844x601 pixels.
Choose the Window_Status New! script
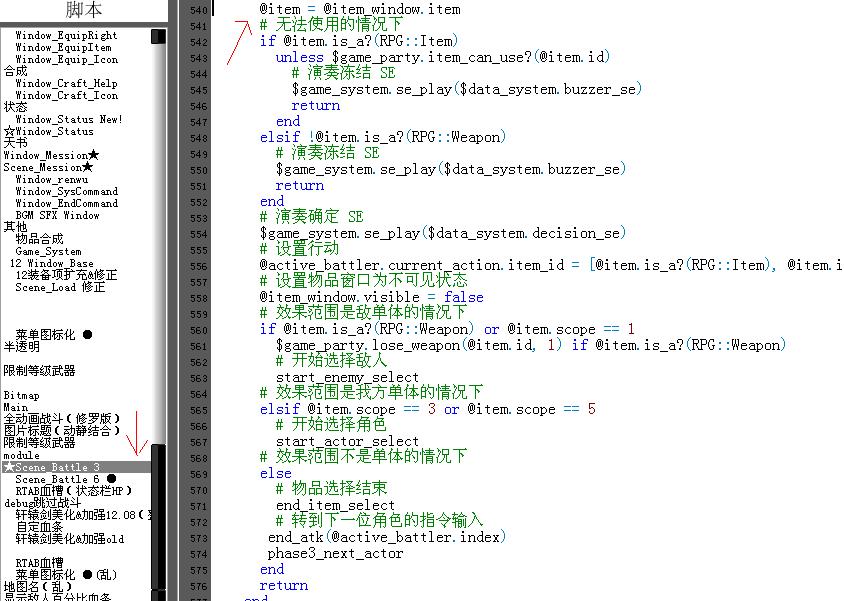tap(69, 119)
